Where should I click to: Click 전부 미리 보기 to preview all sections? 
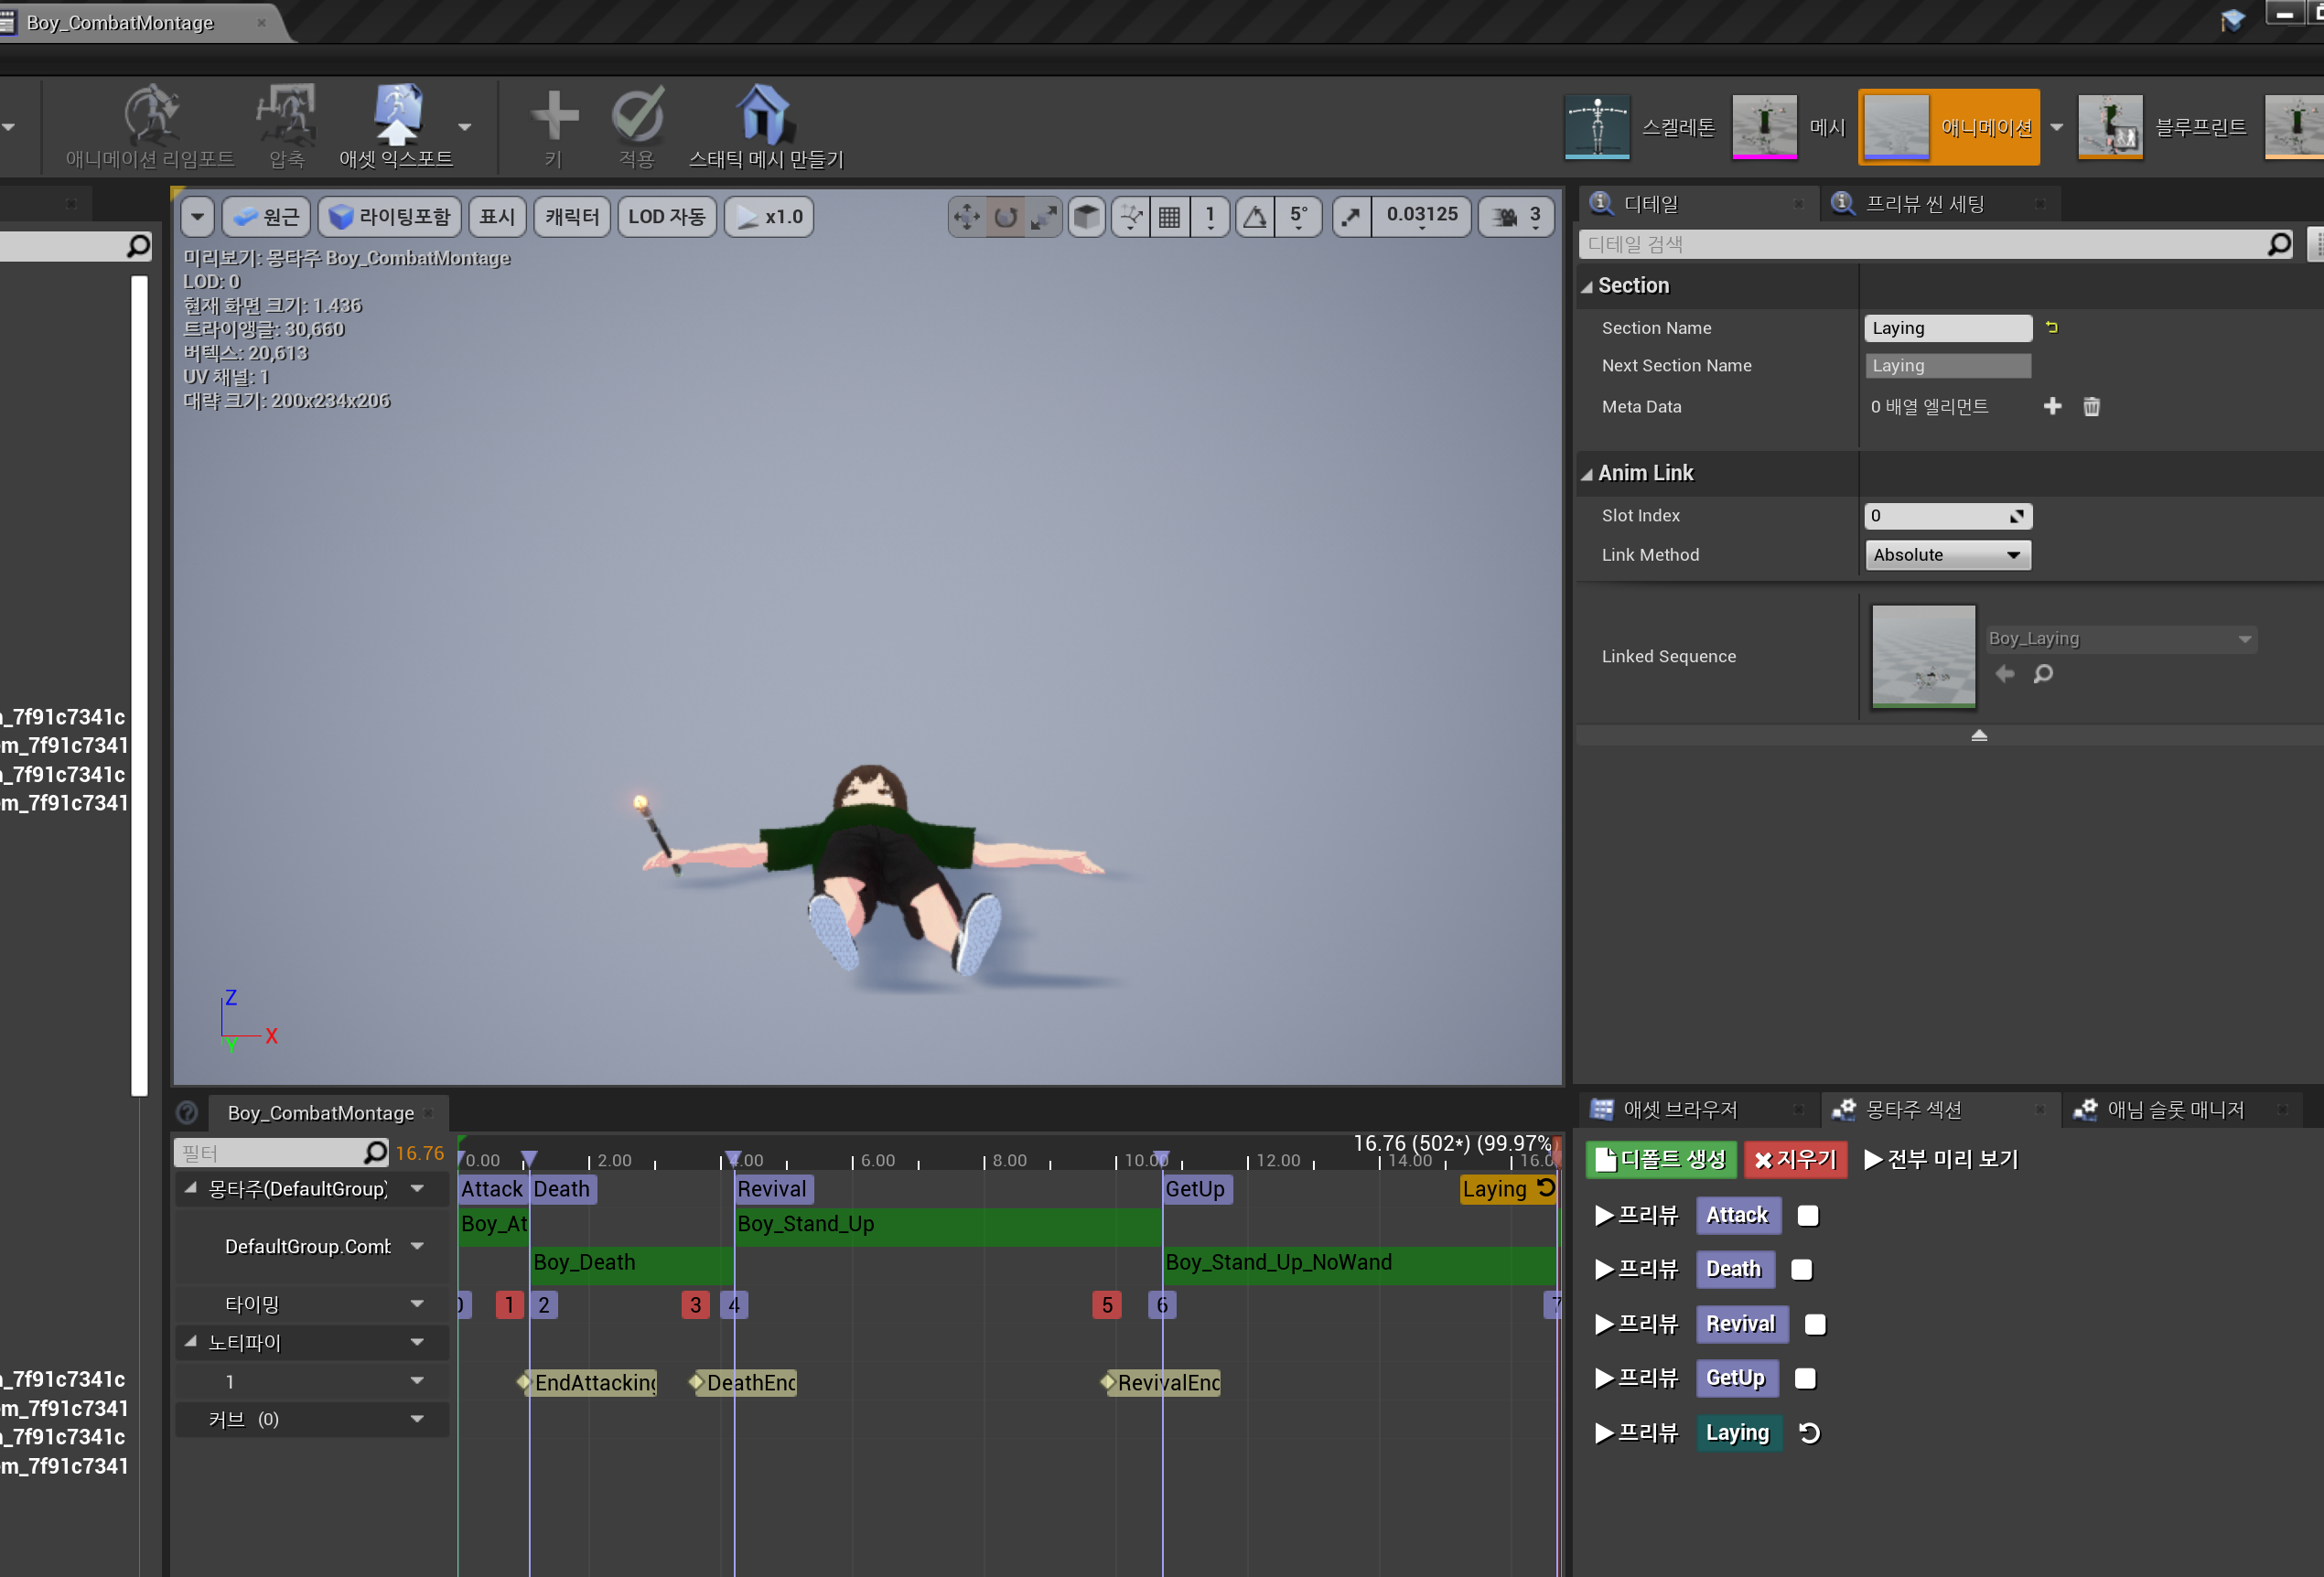[1941, 1159]
